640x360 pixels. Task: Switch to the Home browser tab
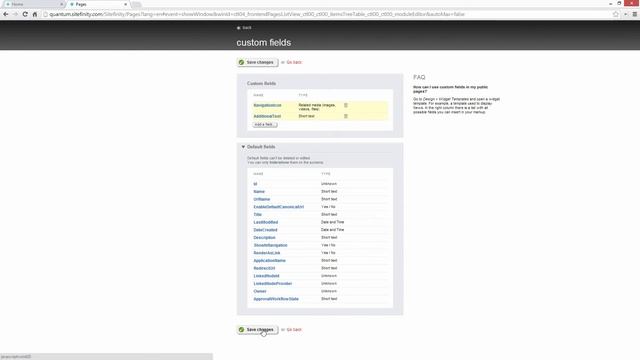[33, 4]
